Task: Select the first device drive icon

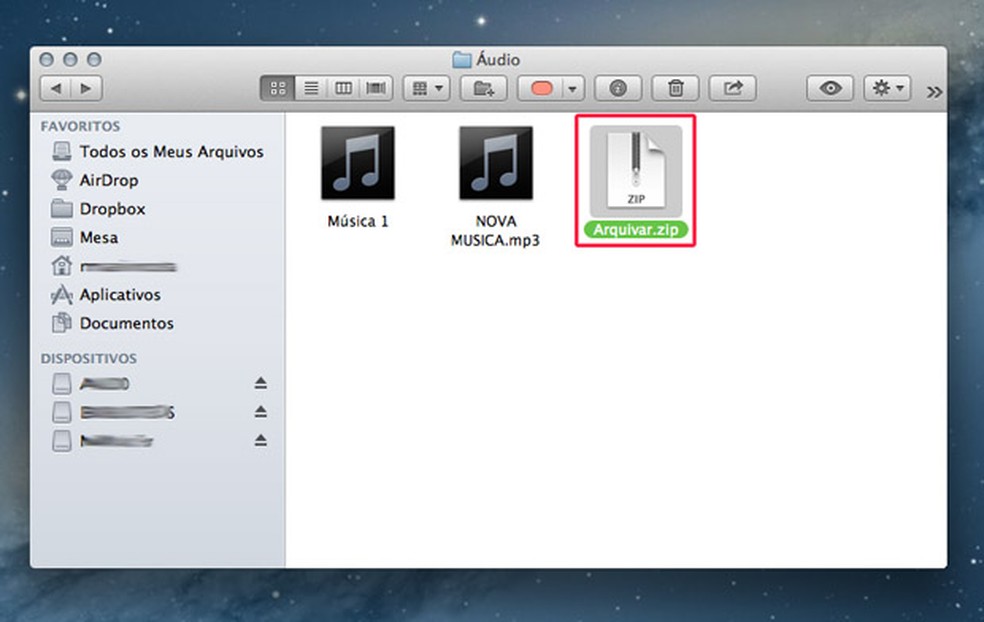Action: 62,383
